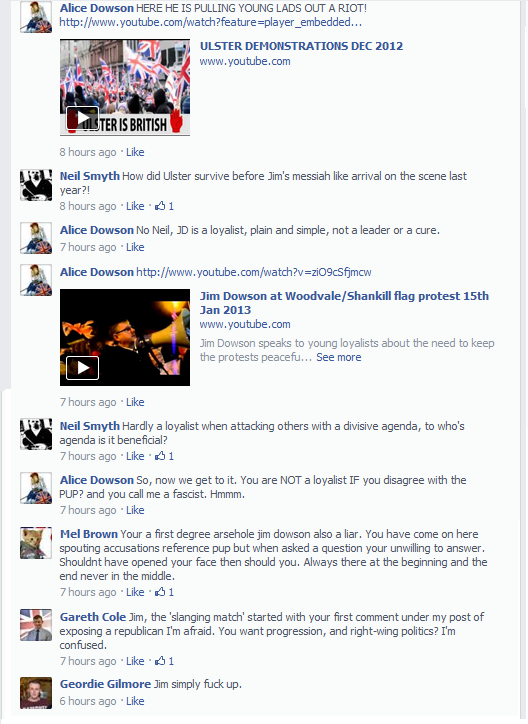Open Jim Dowson at Woodvale/Shankill flag protest link
The height and width of the screenshot is (724, 528).
344,303
